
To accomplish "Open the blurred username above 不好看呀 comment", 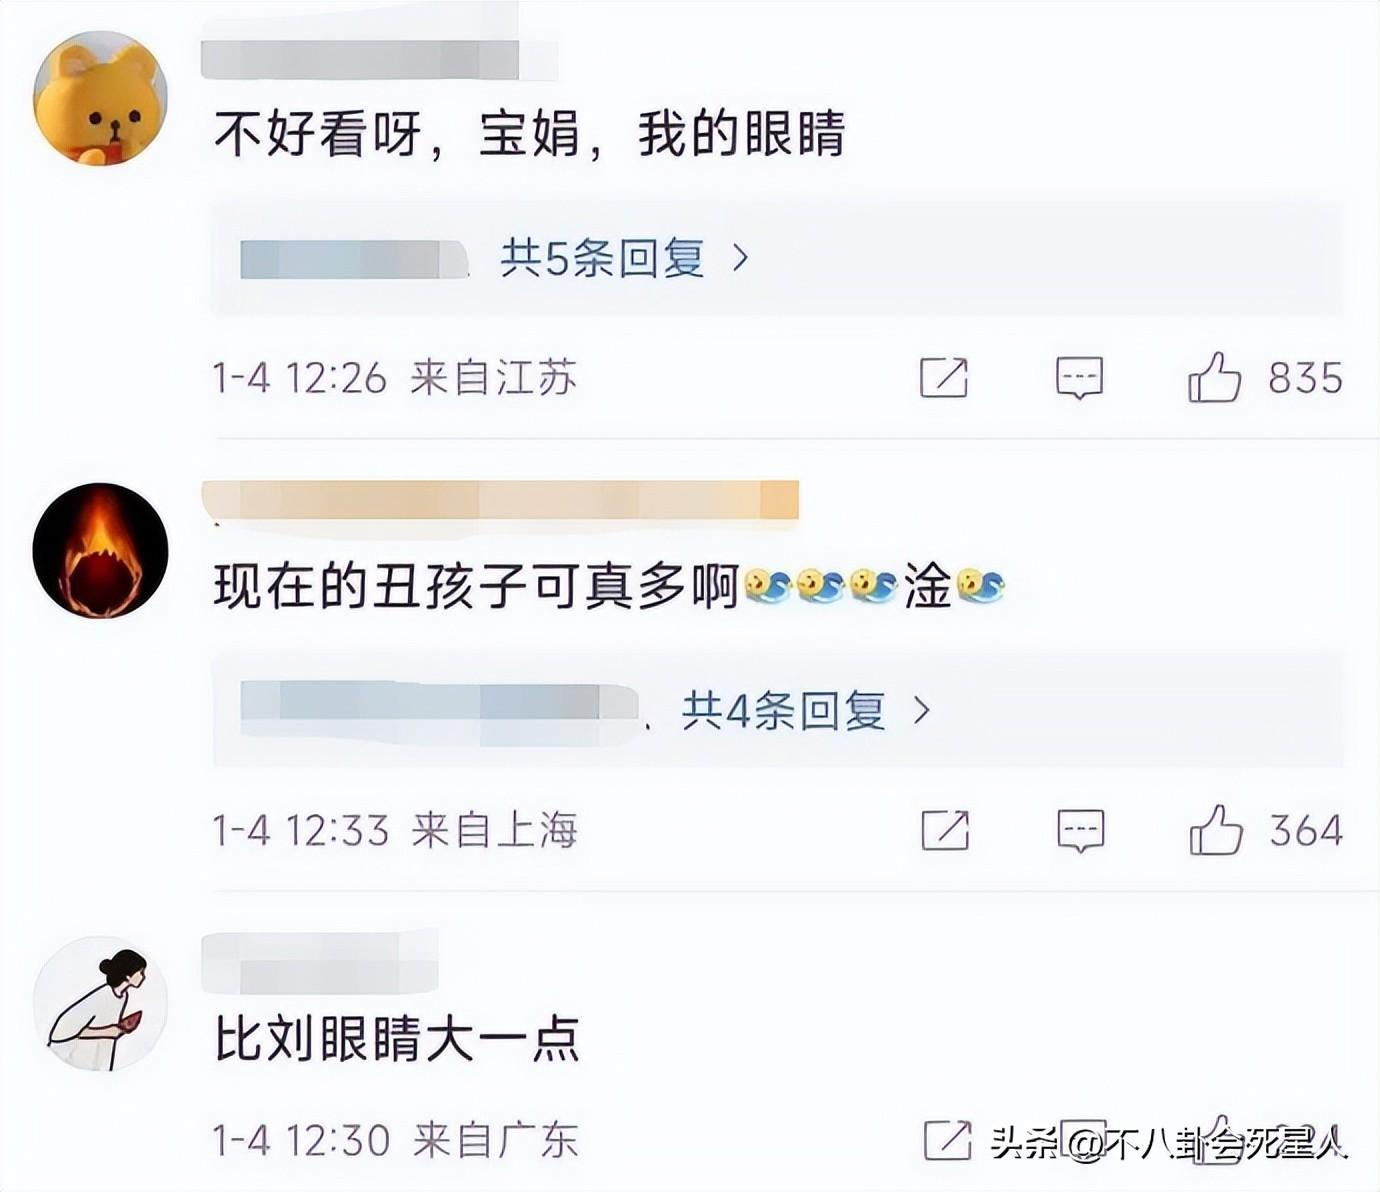I will 378,58.
